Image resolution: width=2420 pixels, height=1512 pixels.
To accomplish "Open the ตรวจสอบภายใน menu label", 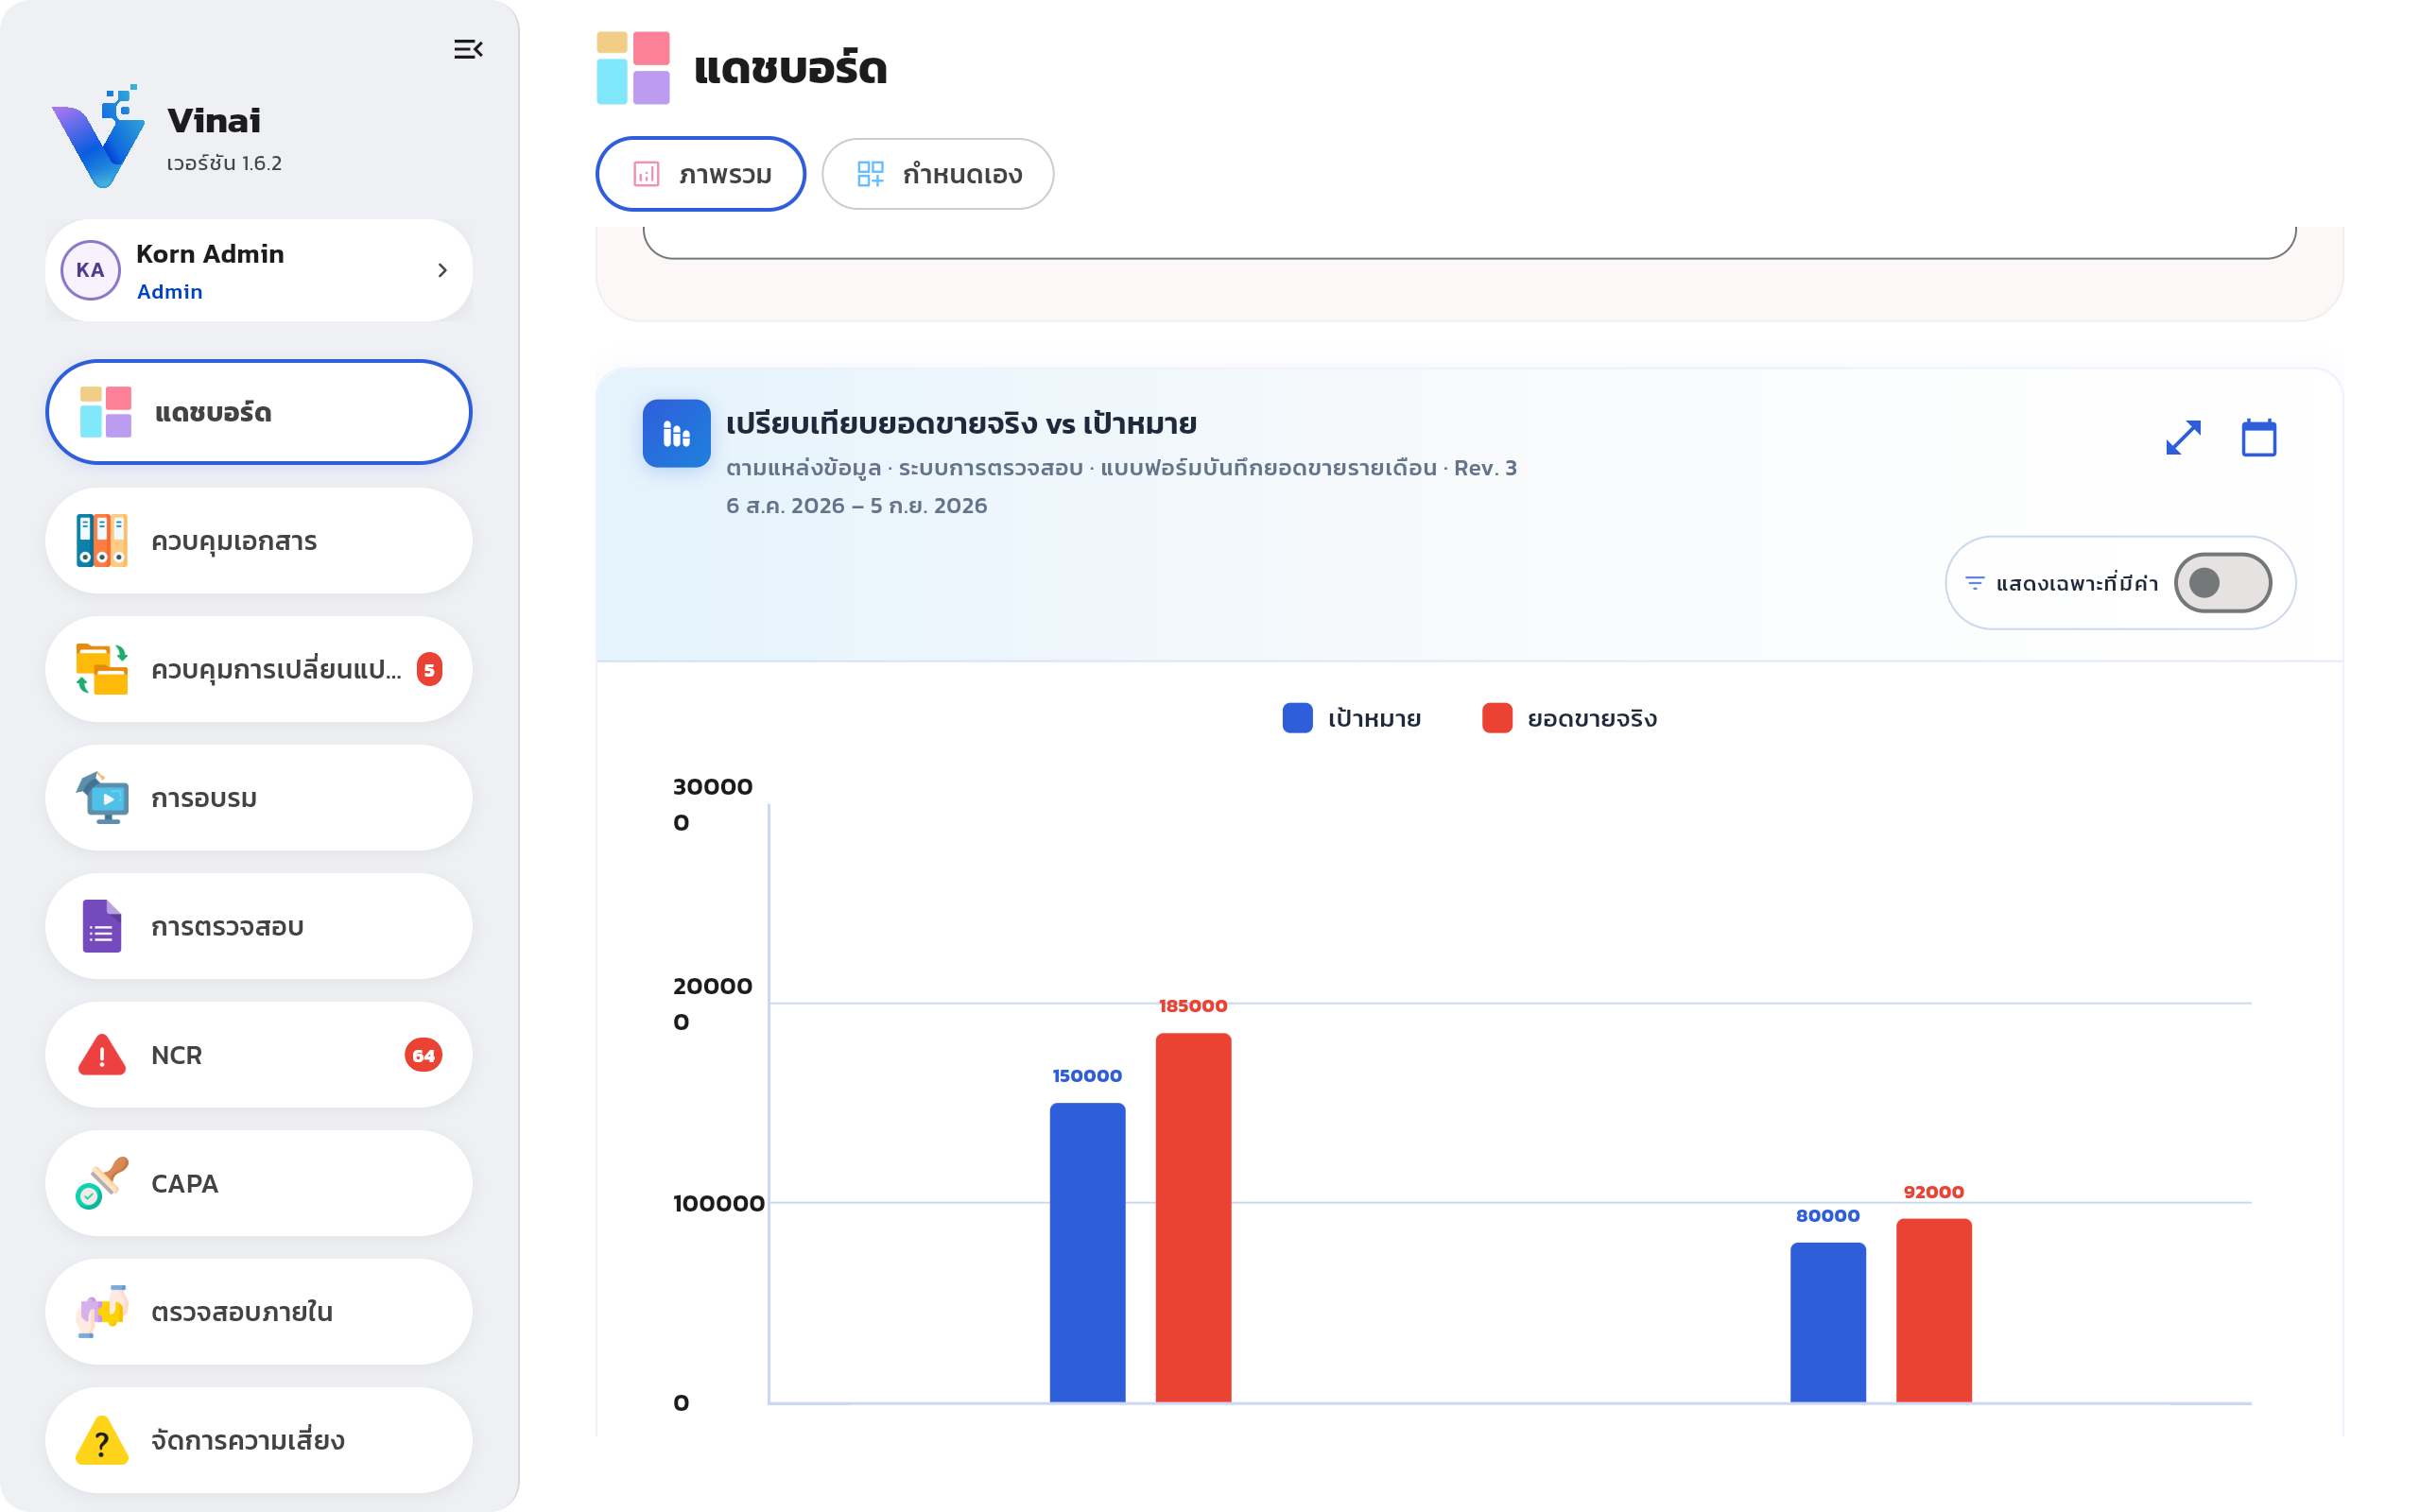I will (x=242, y=1312).
